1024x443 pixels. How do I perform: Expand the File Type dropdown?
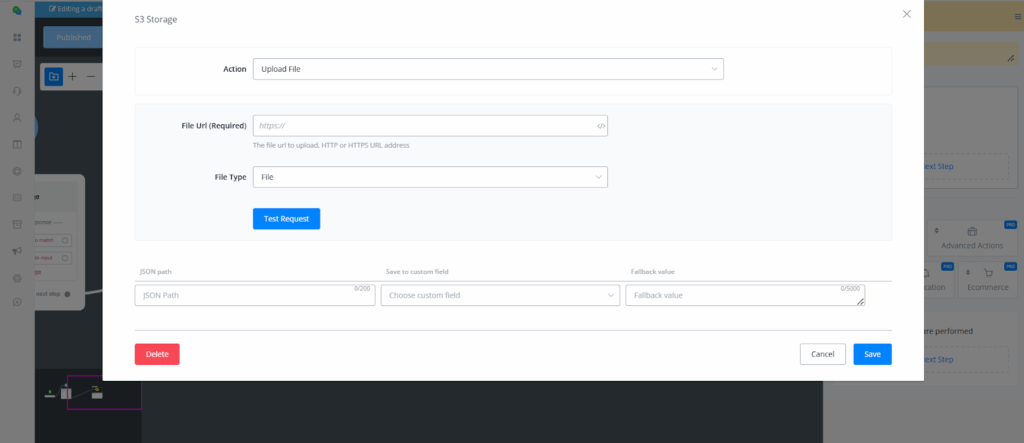click(x=430, y=177)
